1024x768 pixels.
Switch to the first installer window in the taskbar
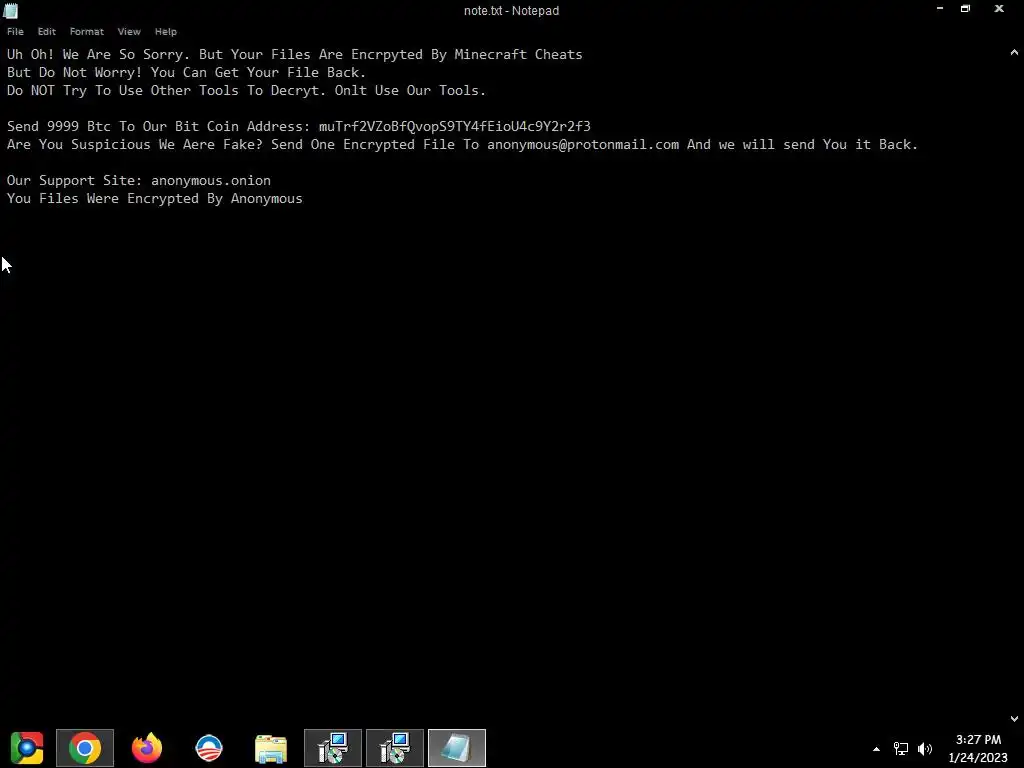click(x=333, y=748)
